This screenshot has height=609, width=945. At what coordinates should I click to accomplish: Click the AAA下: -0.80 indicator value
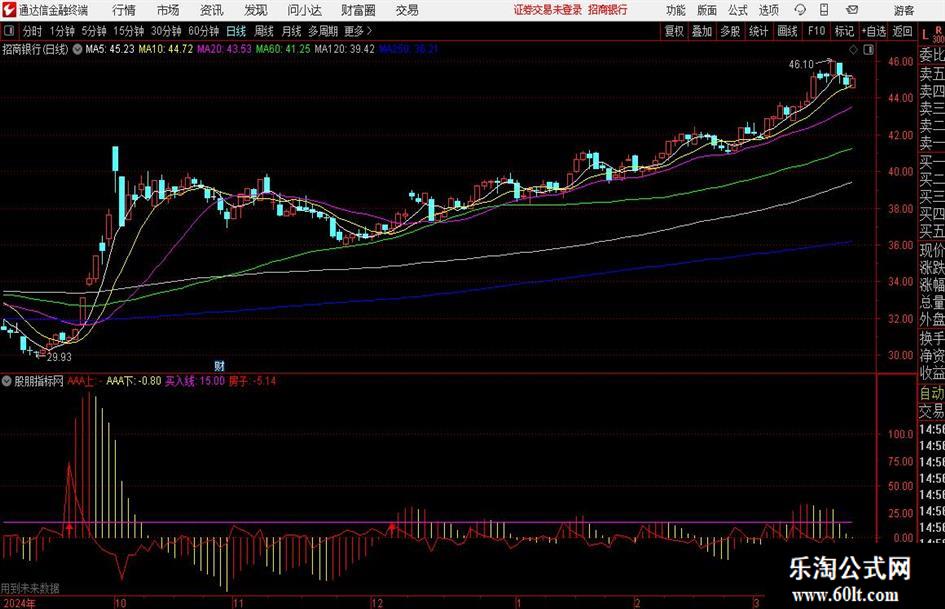(134, 381)
